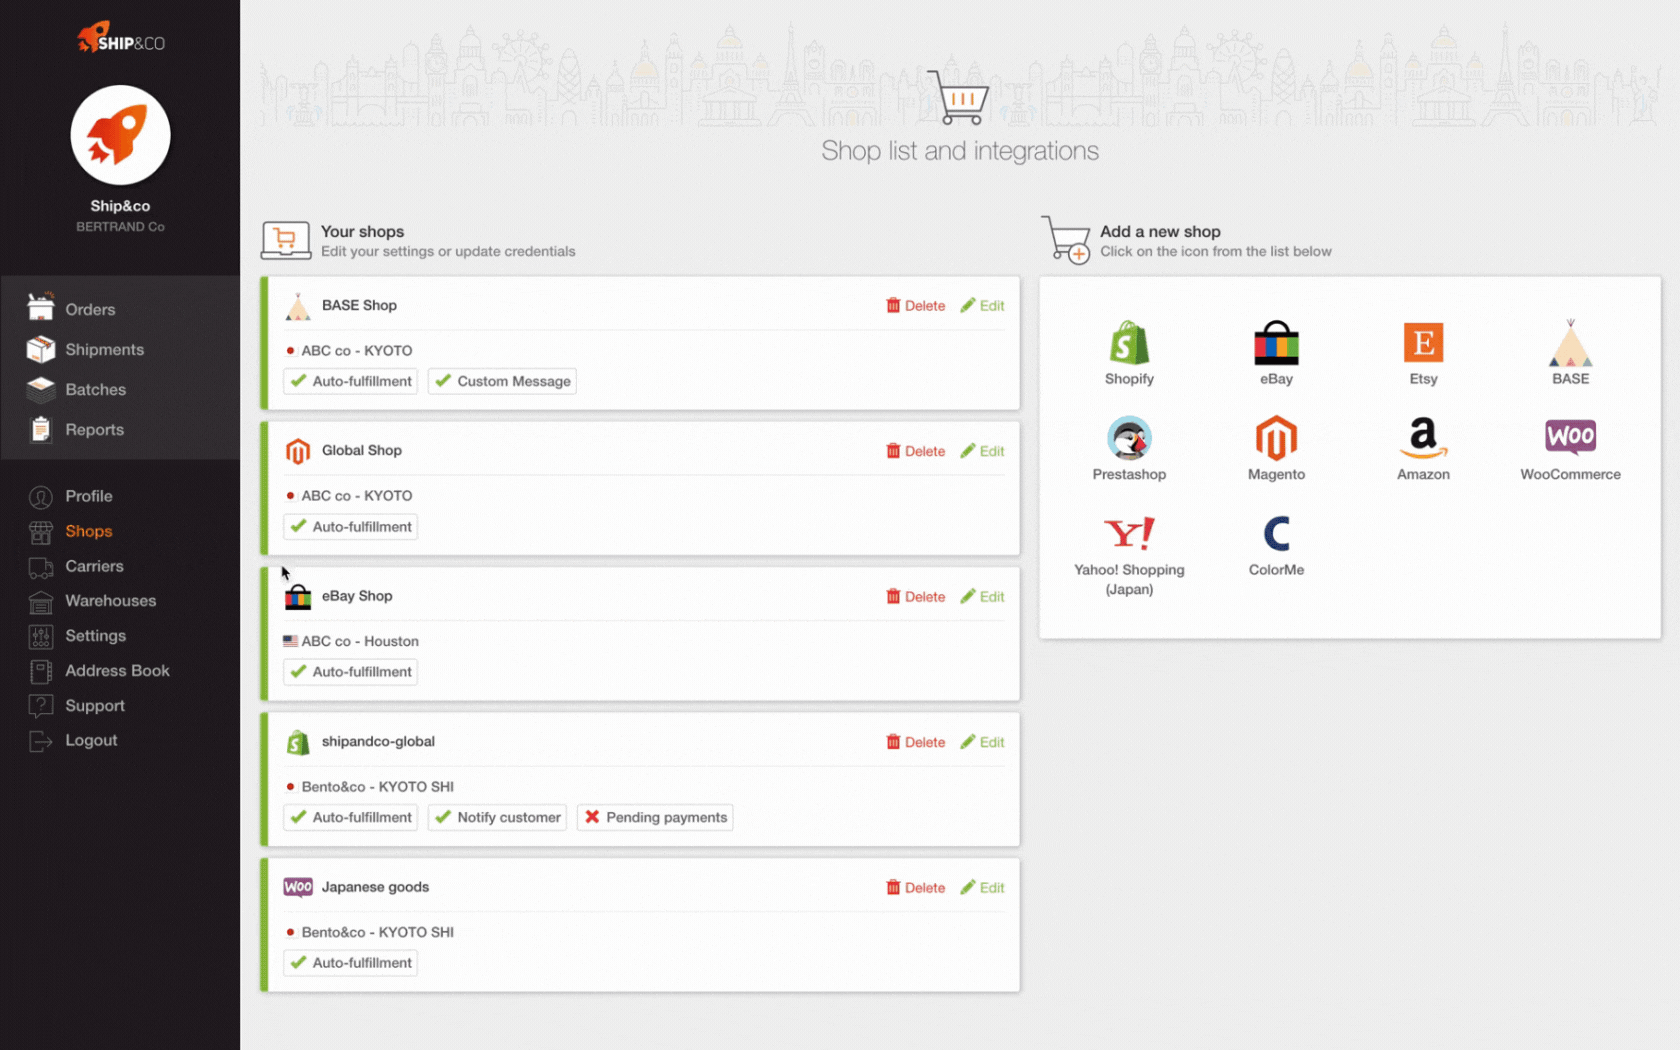The height and width of the screenshot is (1050, 1680).
Task: Delete the BASE Shop
Action: pyautogui.click(x=915, y=306)
